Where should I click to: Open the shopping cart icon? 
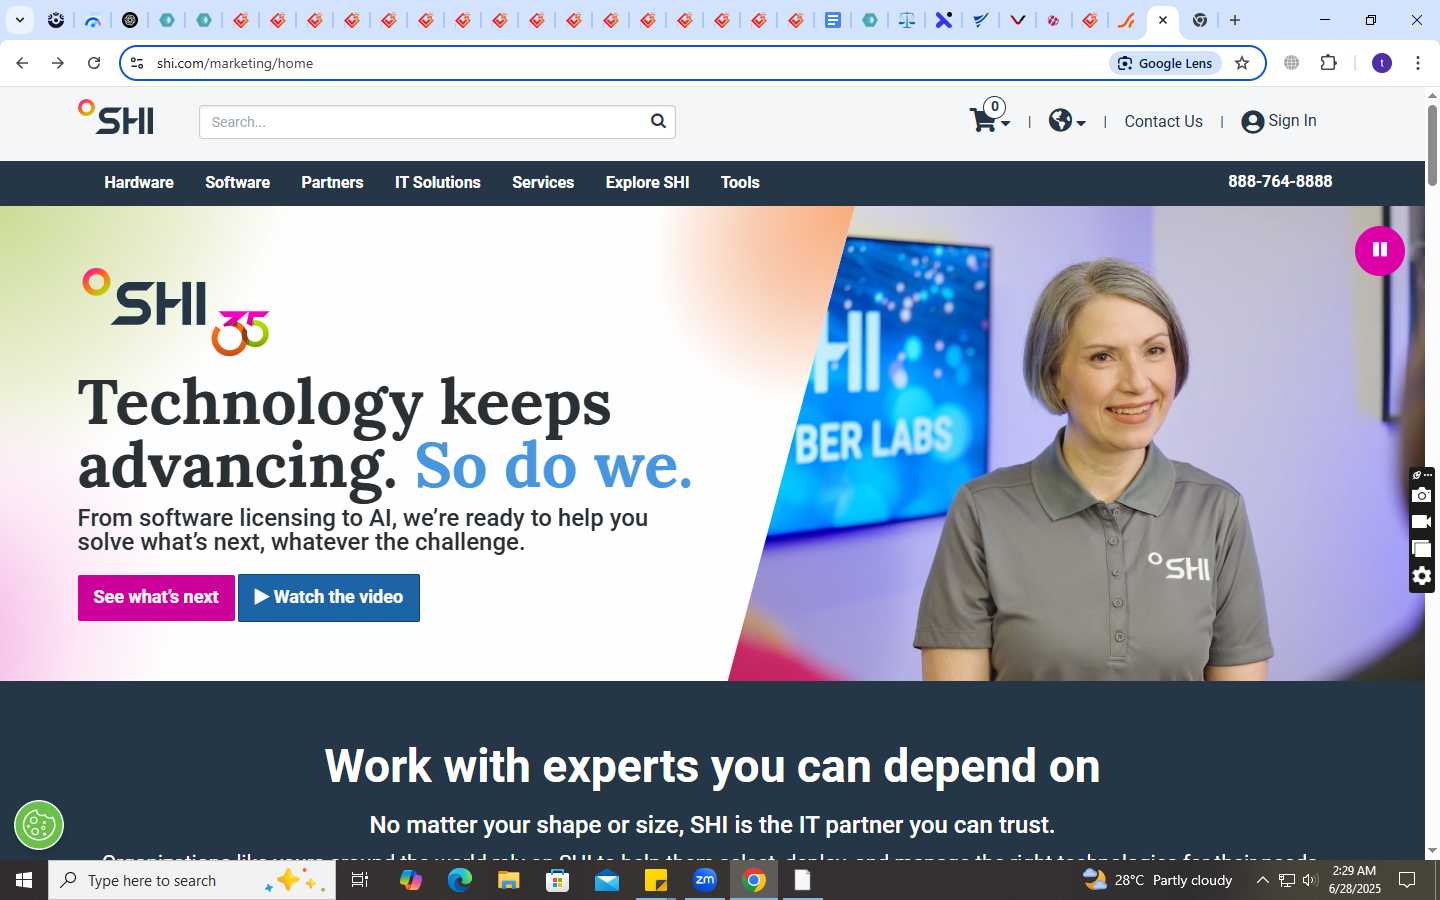click(984, 120)
